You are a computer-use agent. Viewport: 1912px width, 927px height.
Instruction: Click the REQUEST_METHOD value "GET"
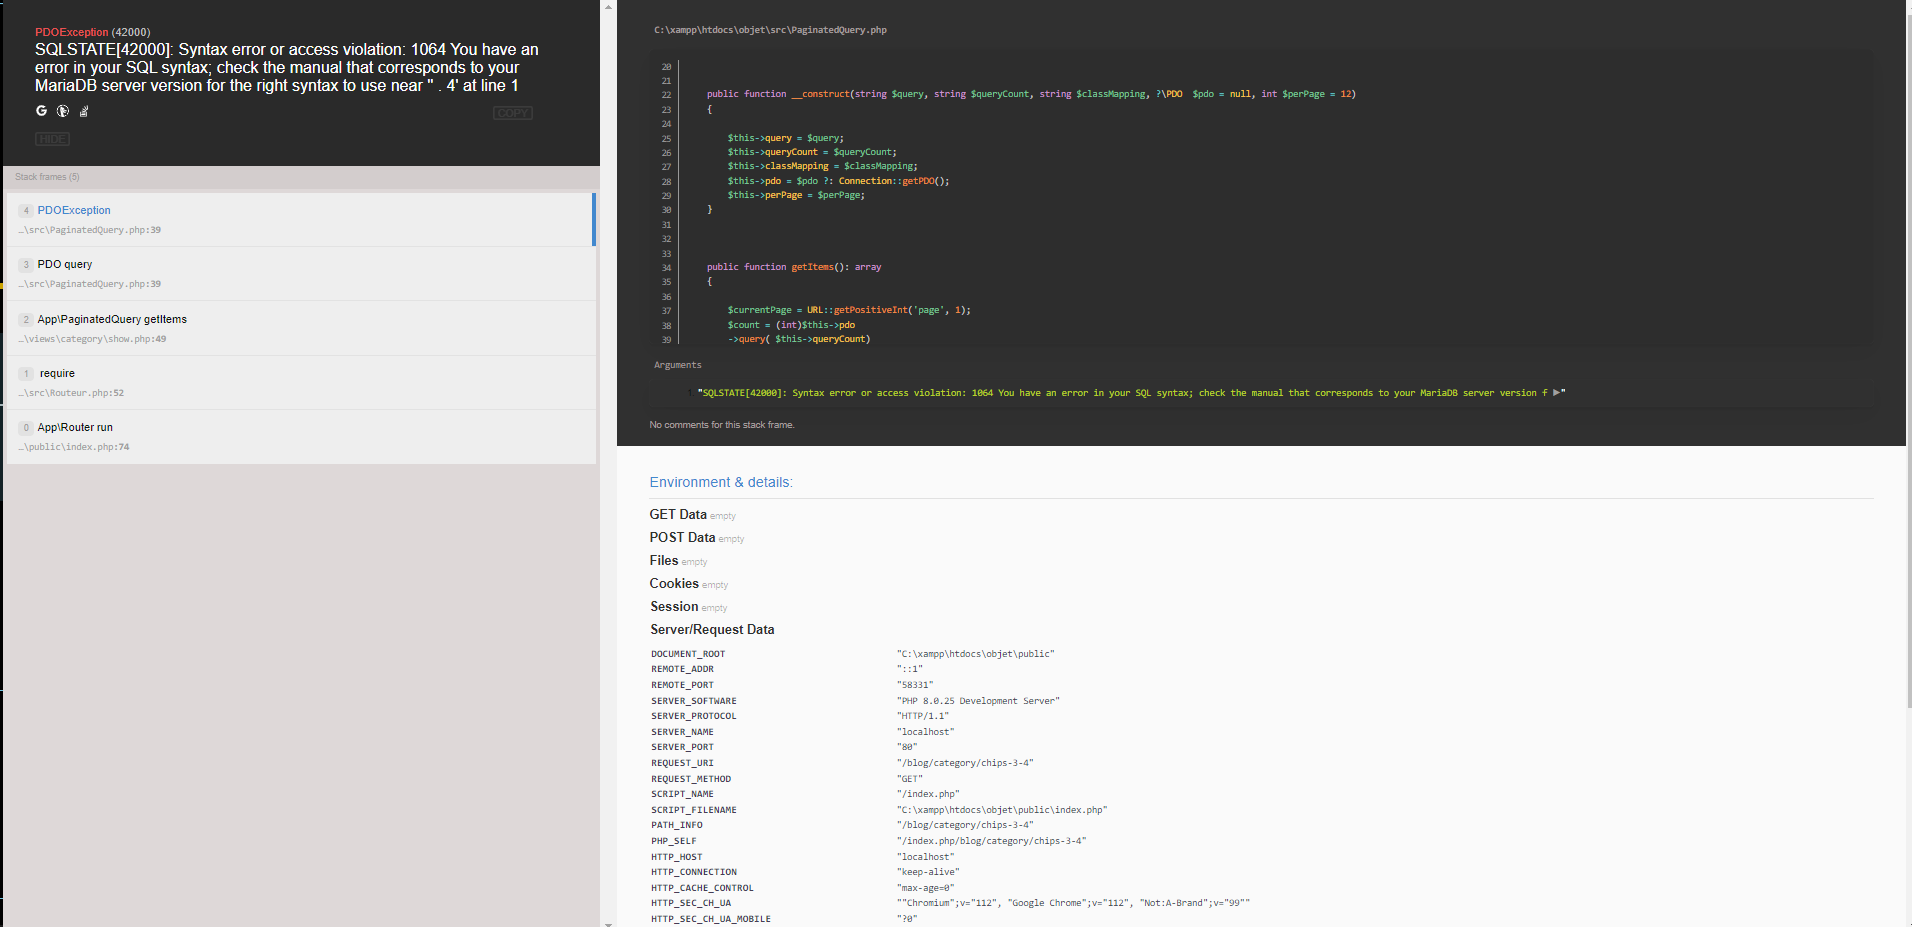coord(910,779)
